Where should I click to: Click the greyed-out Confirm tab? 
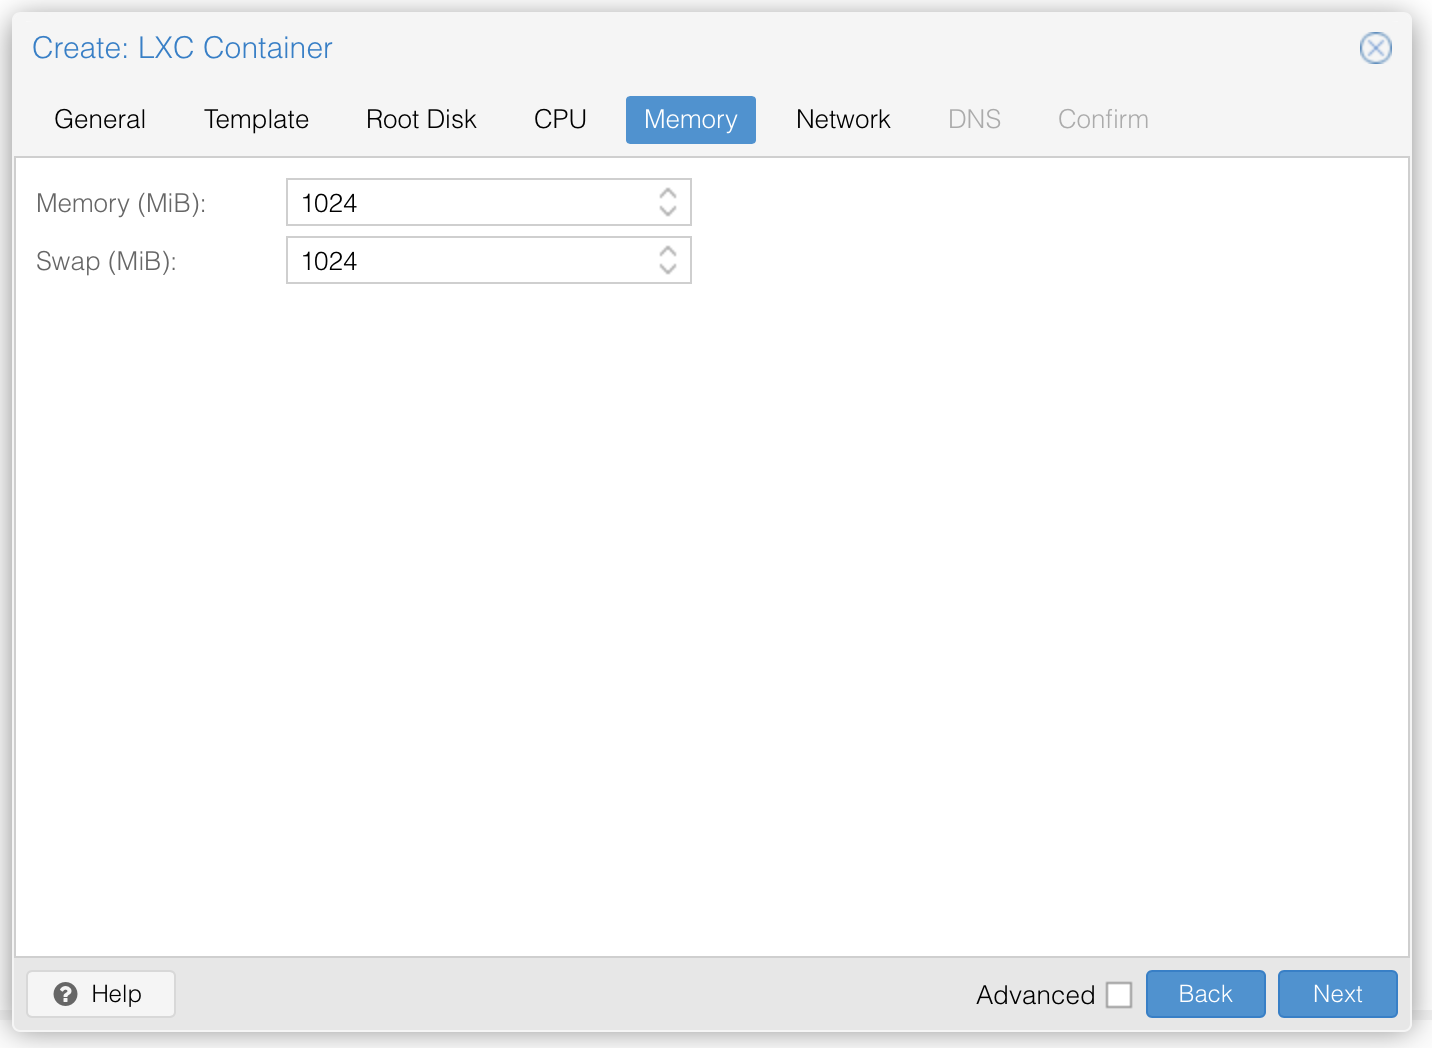tap(1102, 119)
